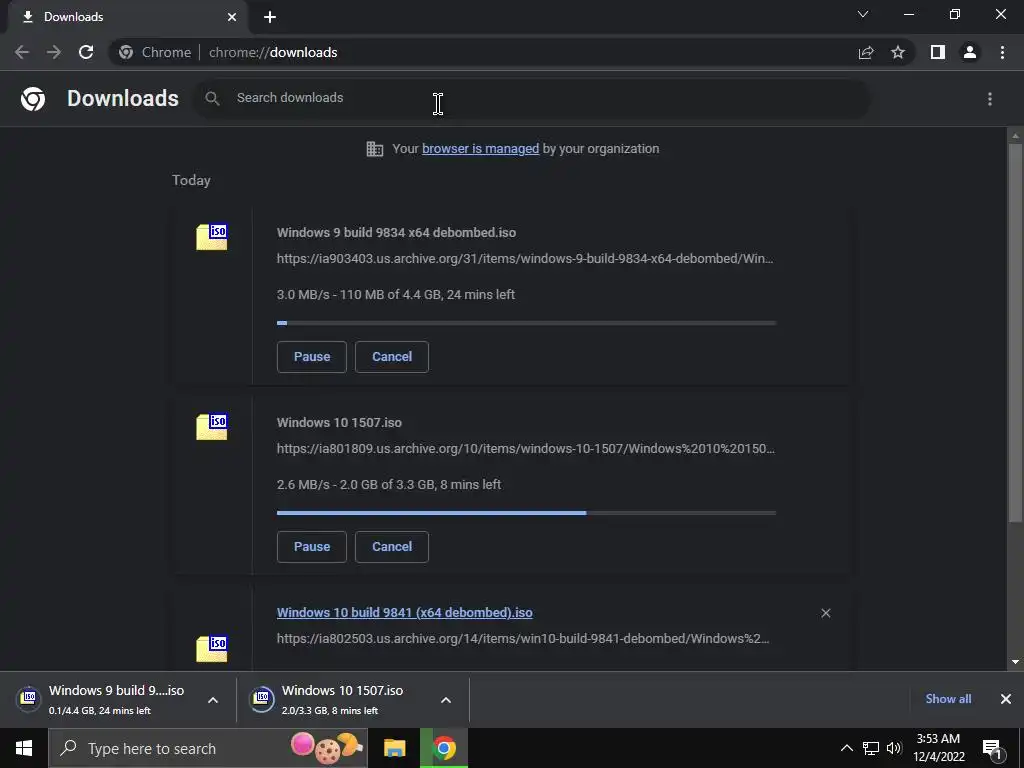Click the Windows 10 1507 archive.org URL
The image size is (1024, 768).
[x=526, y=449]
